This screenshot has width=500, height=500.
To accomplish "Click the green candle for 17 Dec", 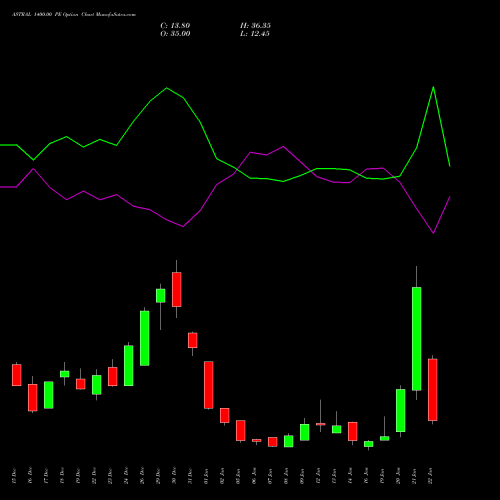I will click(x=49, y=395).
